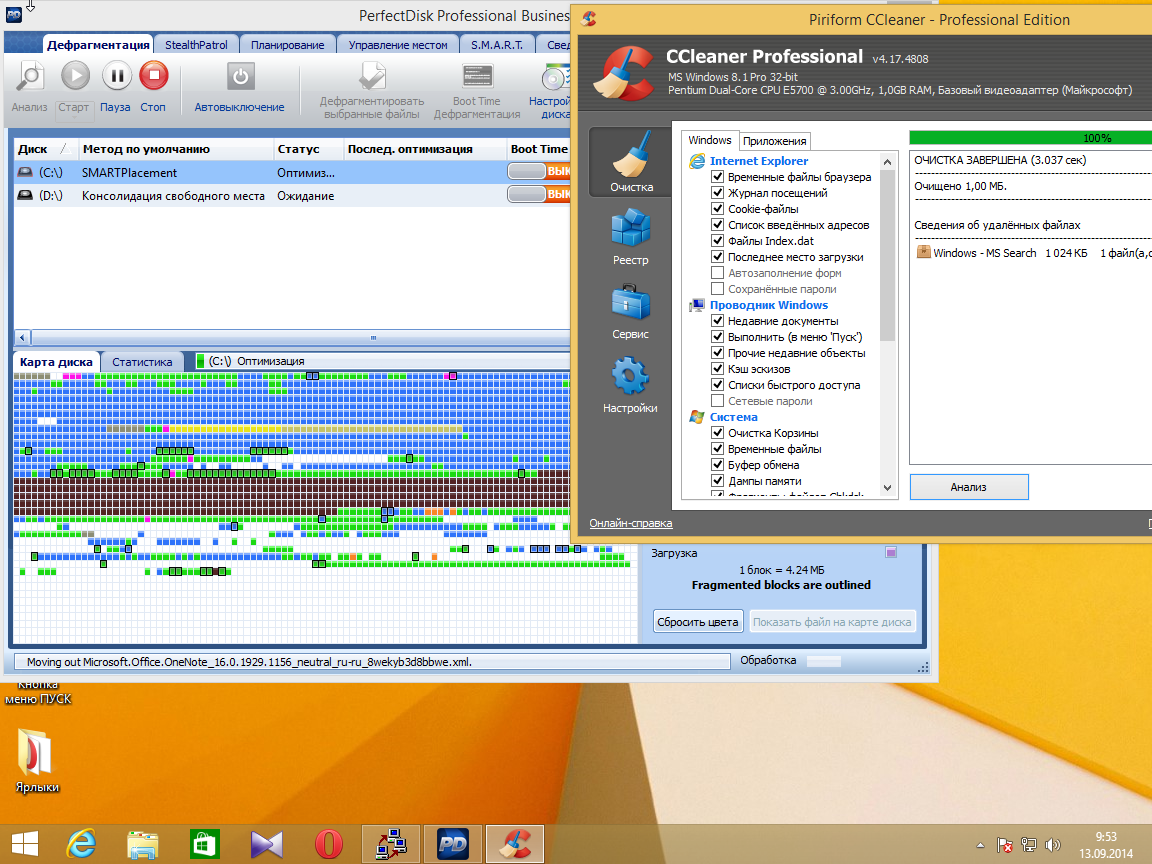Show hidden tray icons arrow
Screen dimensions: 1152x864
pyautogui.click(x=980, y=845)
